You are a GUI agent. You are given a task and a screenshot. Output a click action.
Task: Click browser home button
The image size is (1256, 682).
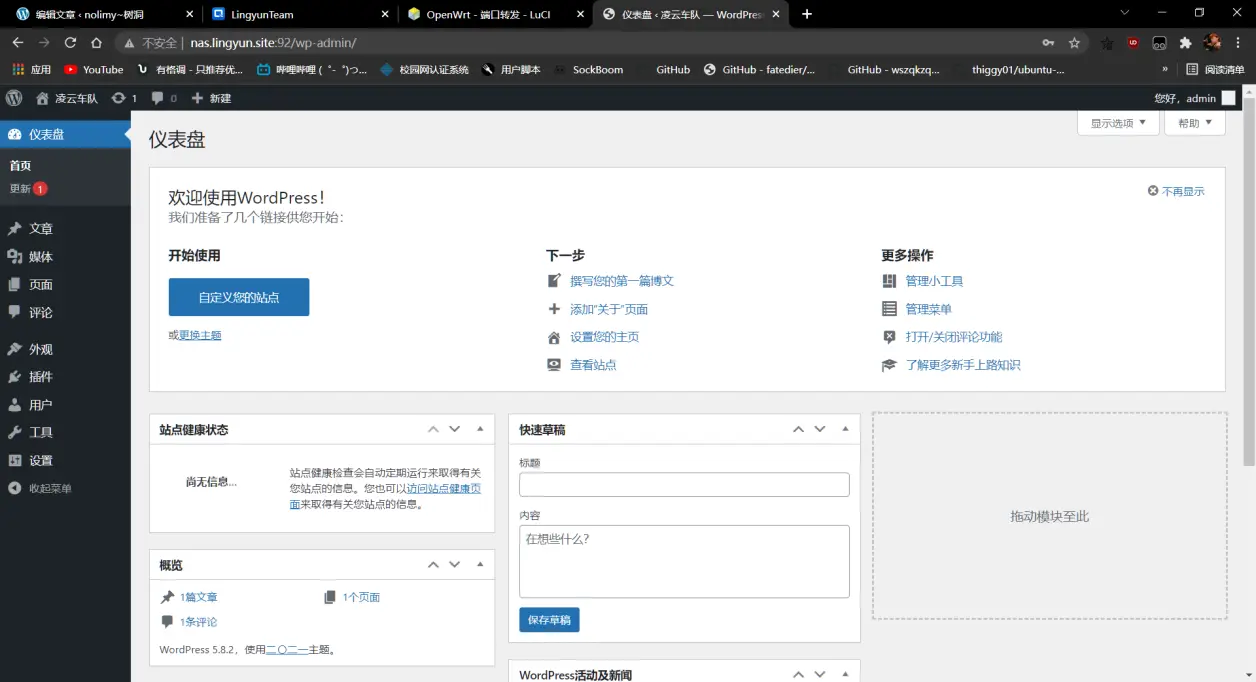(x=96, y=43)
